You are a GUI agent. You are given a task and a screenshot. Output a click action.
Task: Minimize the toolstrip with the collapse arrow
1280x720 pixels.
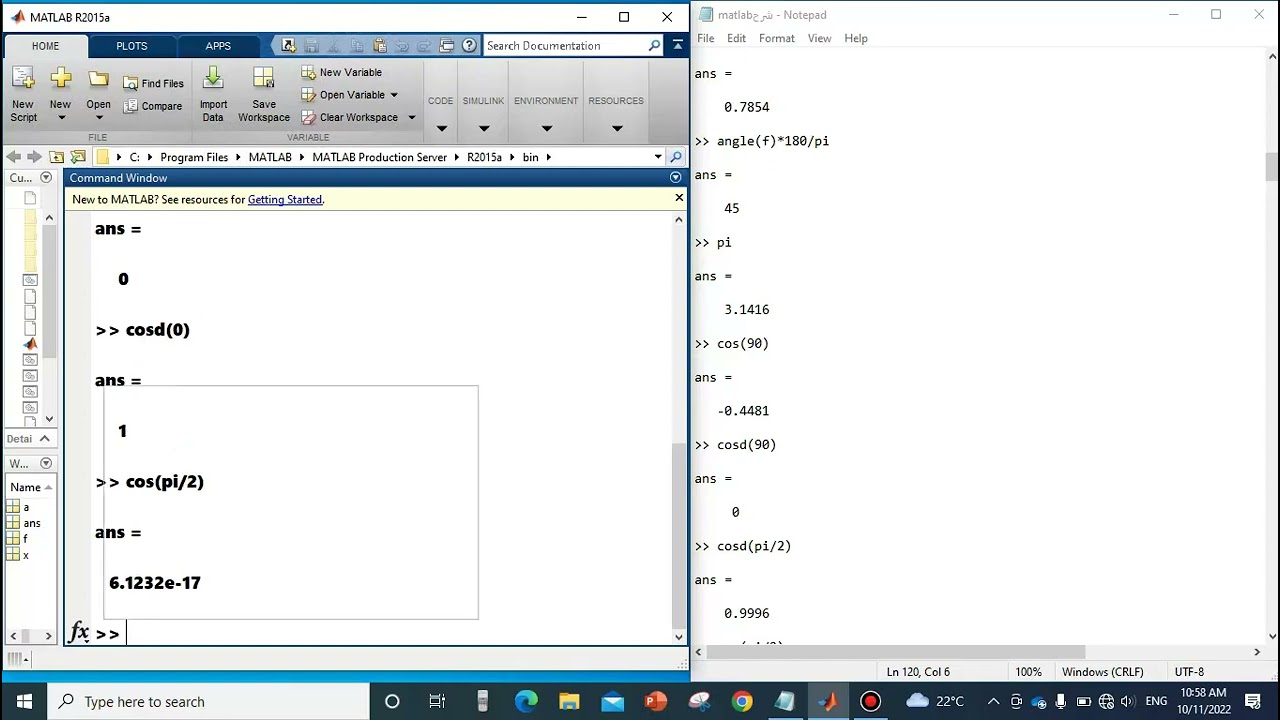click(677, 45)
